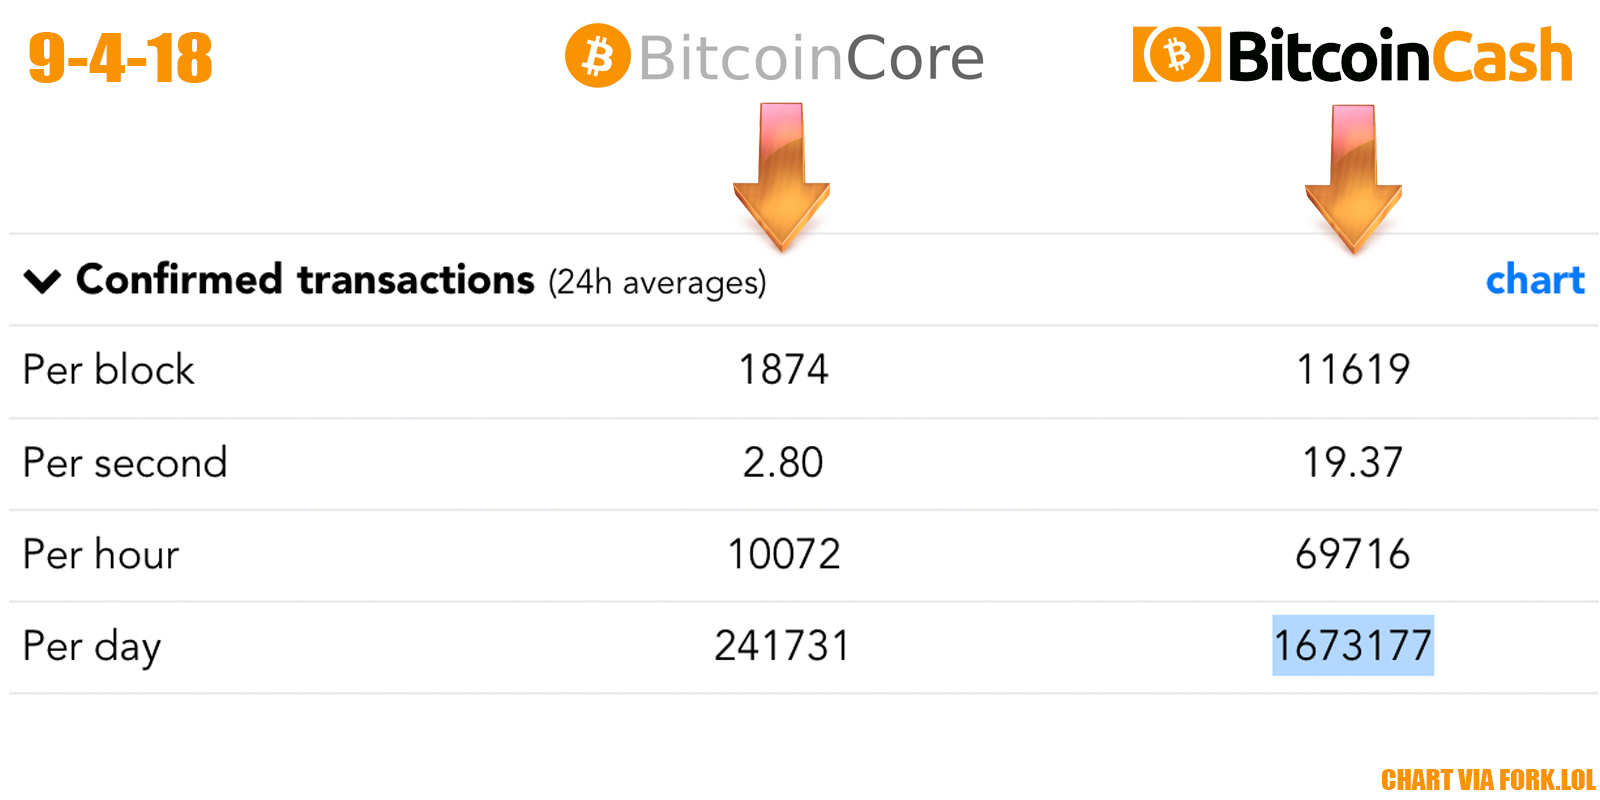Click the arrow pointing down under BitcoinCash

(x=1353, y=178)
